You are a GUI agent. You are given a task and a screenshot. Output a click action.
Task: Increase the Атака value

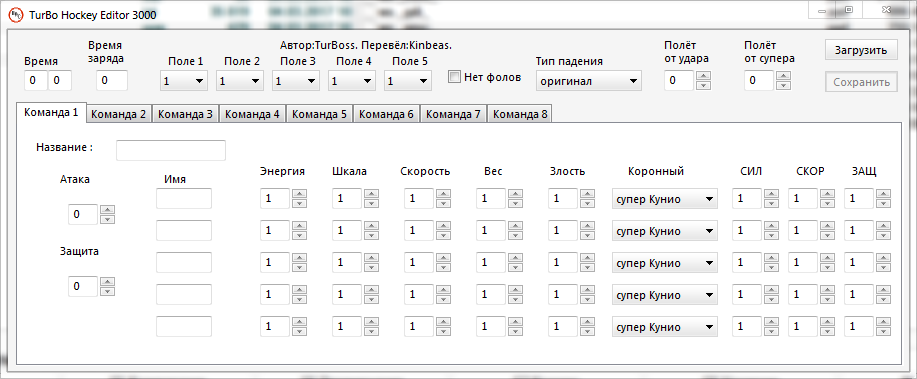tap(108, 209)
